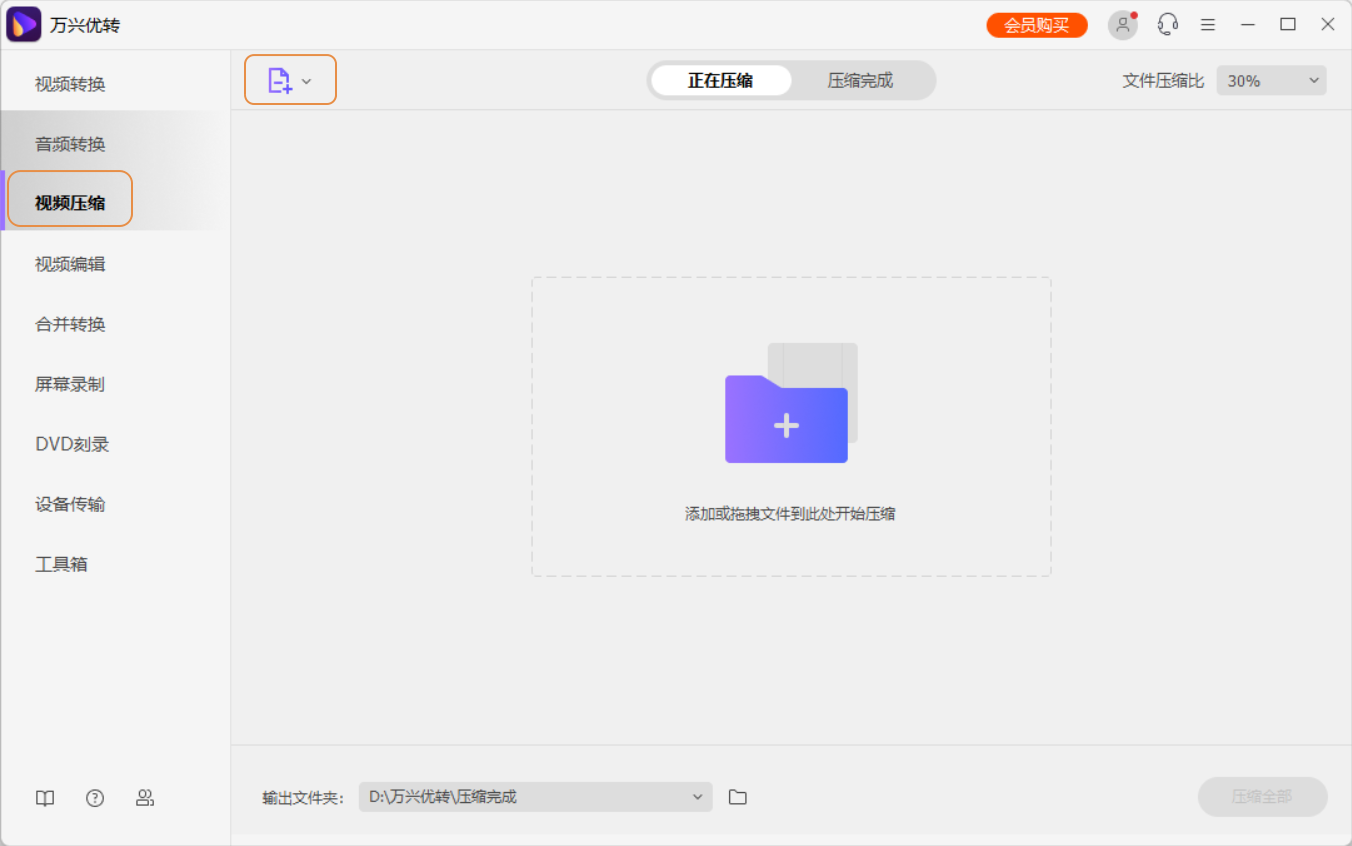The image size is (1352, 846).
Task: Expand the add files dropdown arrow
Action: coord(308,80)
